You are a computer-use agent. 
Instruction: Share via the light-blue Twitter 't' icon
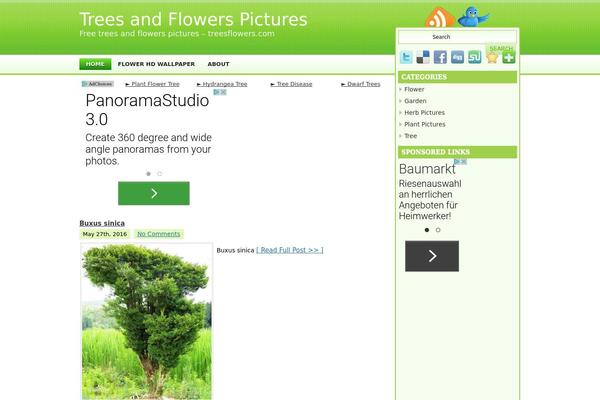pos(406,57)
